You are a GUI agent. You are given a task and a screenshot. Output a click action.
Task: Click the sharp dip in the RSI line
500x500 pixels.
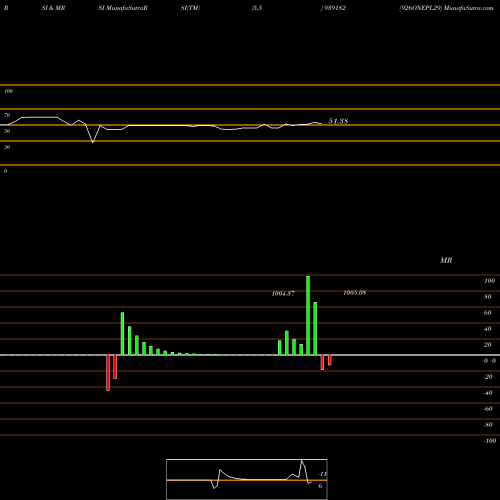pos(93,142)
